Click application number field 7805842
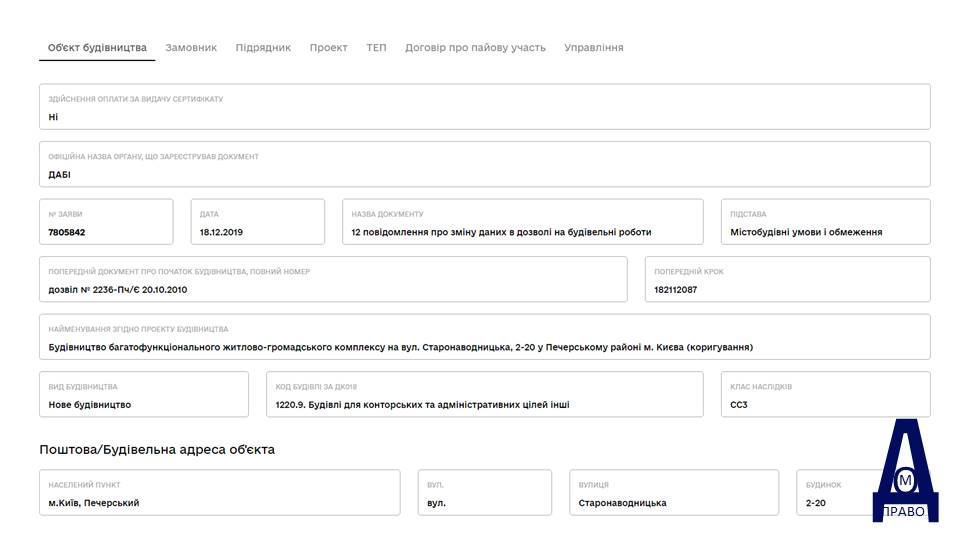Viewport: 960px width, 540px height. coord(106,222)
